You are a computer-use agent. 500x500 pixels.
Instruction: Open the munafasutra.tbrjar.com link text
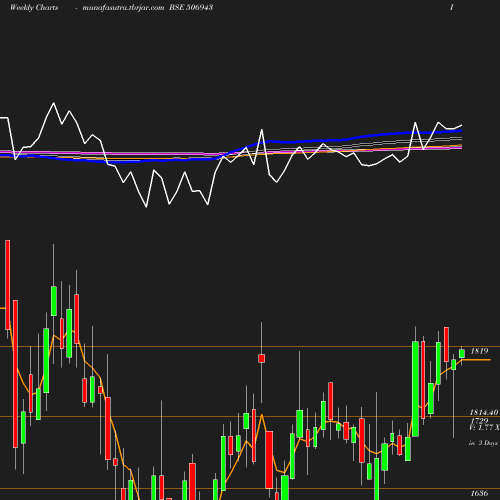[123, 8]
